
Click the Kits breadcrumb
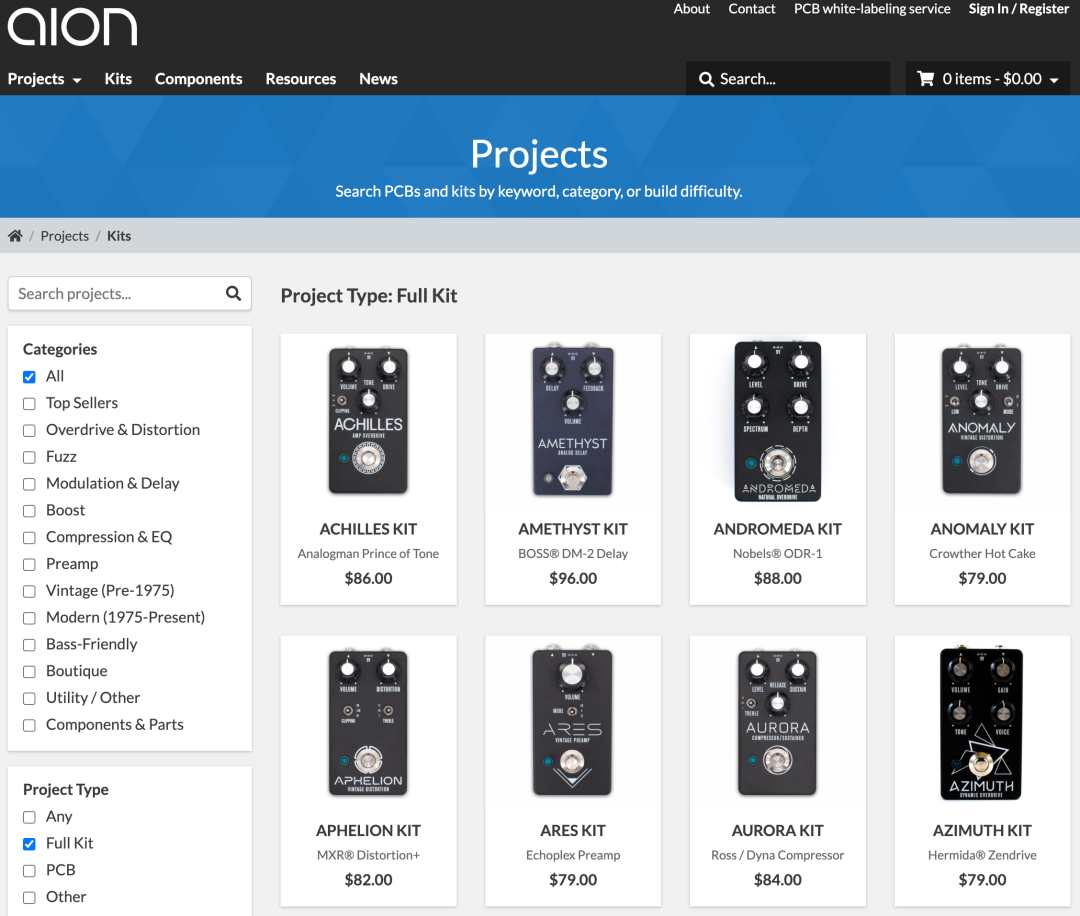pos(118,236)
